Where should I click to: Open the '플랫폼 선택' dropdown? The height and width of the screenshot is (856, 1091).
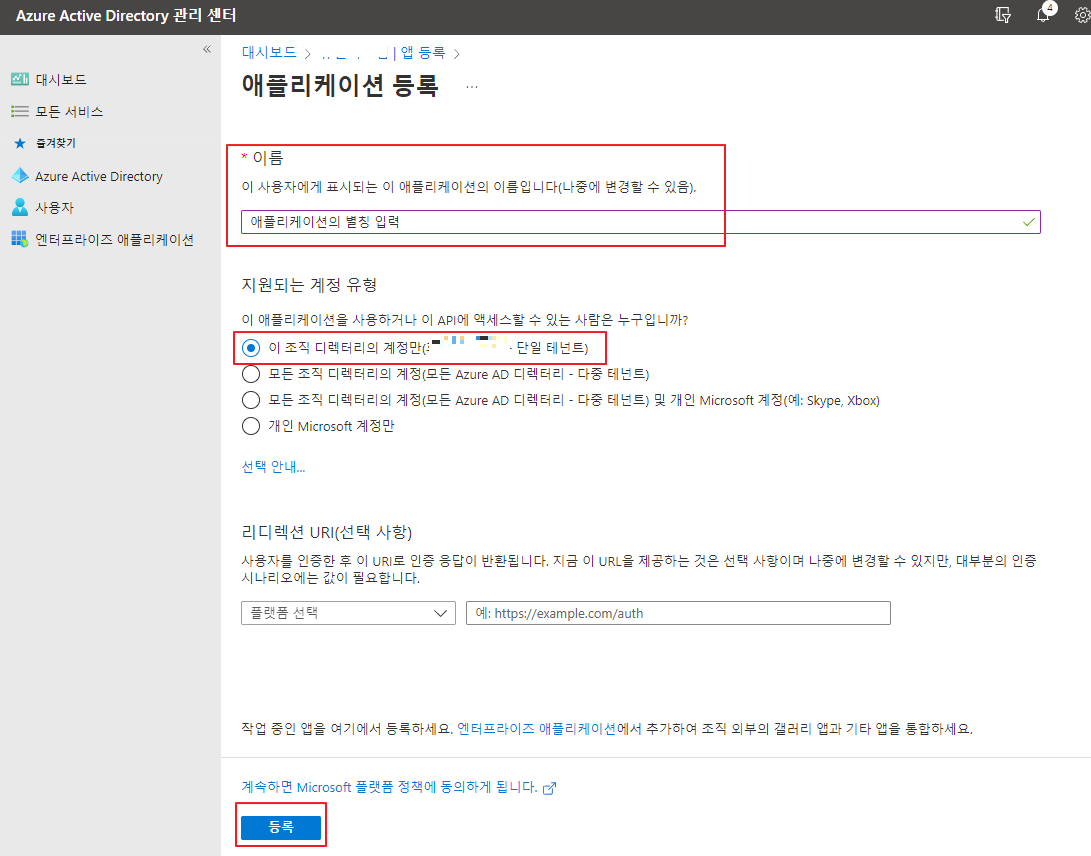coord(348,613)
